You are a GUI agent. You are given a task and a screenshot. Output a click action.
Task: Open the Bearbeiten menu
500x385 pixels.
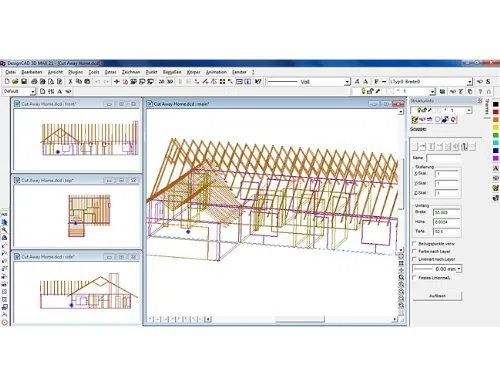(32, 72)
